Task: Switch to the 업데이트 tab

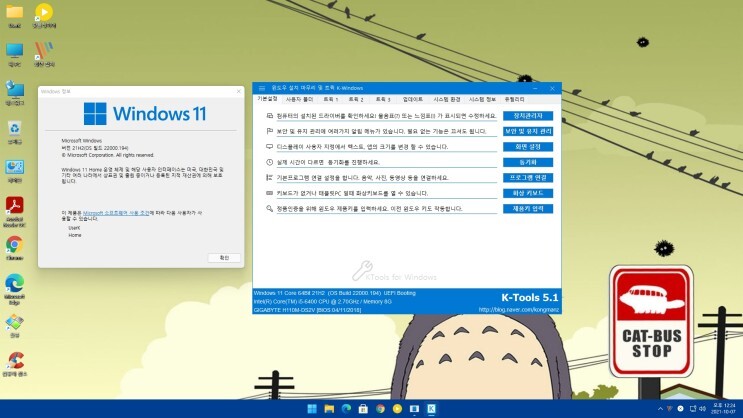Action: pos(413,100)
